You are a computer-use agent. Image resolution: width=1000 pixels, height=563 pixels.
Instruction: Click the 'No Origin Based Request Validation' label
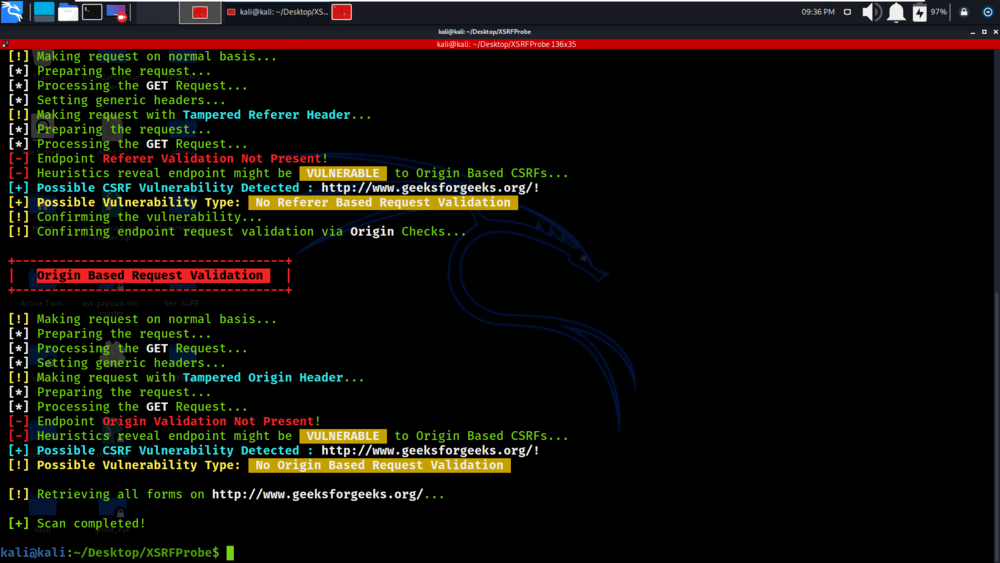pyautogui.click(x=379, y=465)
